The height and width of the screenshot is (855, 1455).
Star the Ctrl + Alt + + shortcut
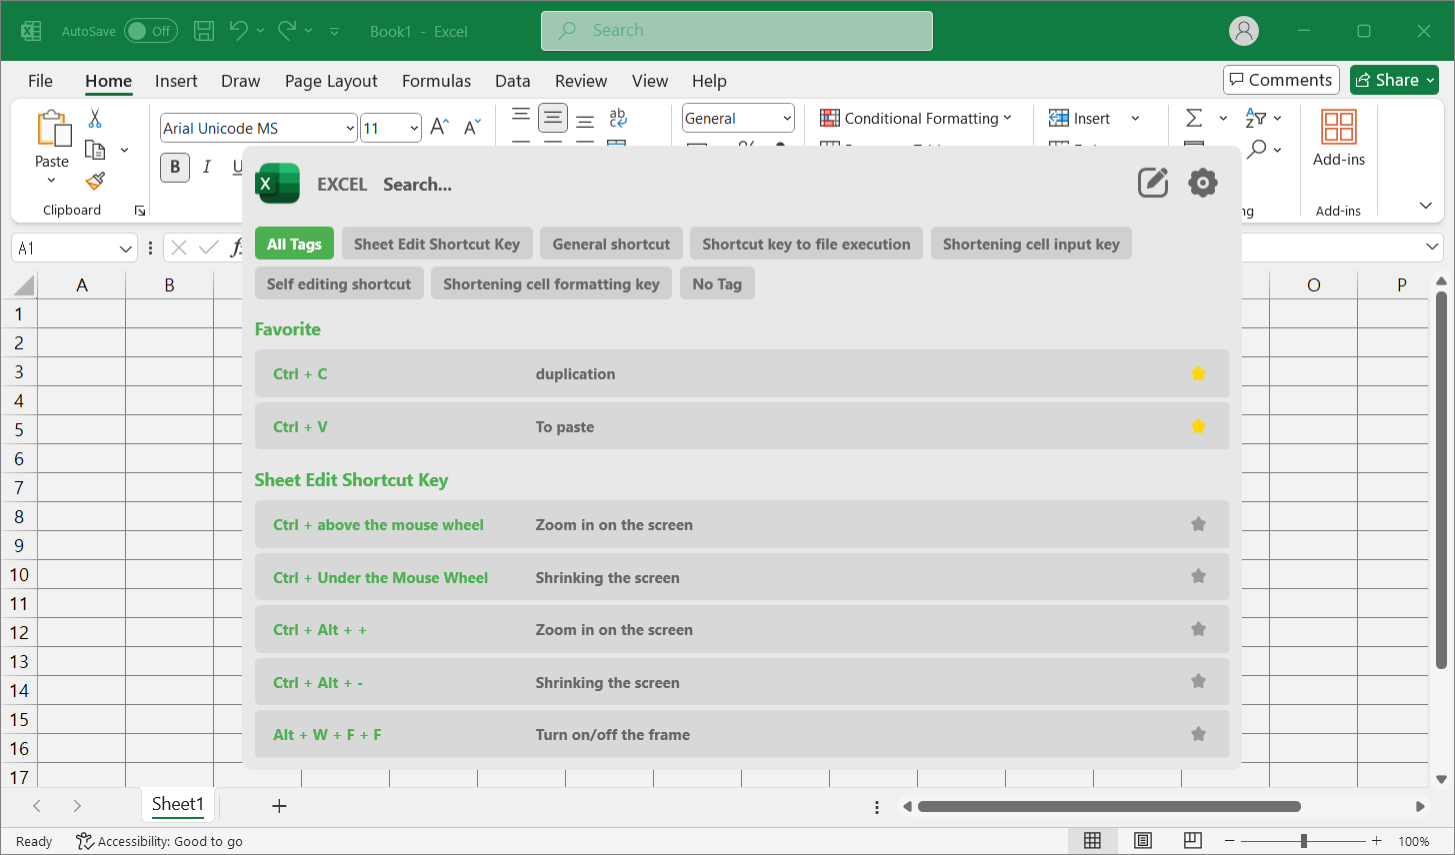click(x=1199, y=630)
